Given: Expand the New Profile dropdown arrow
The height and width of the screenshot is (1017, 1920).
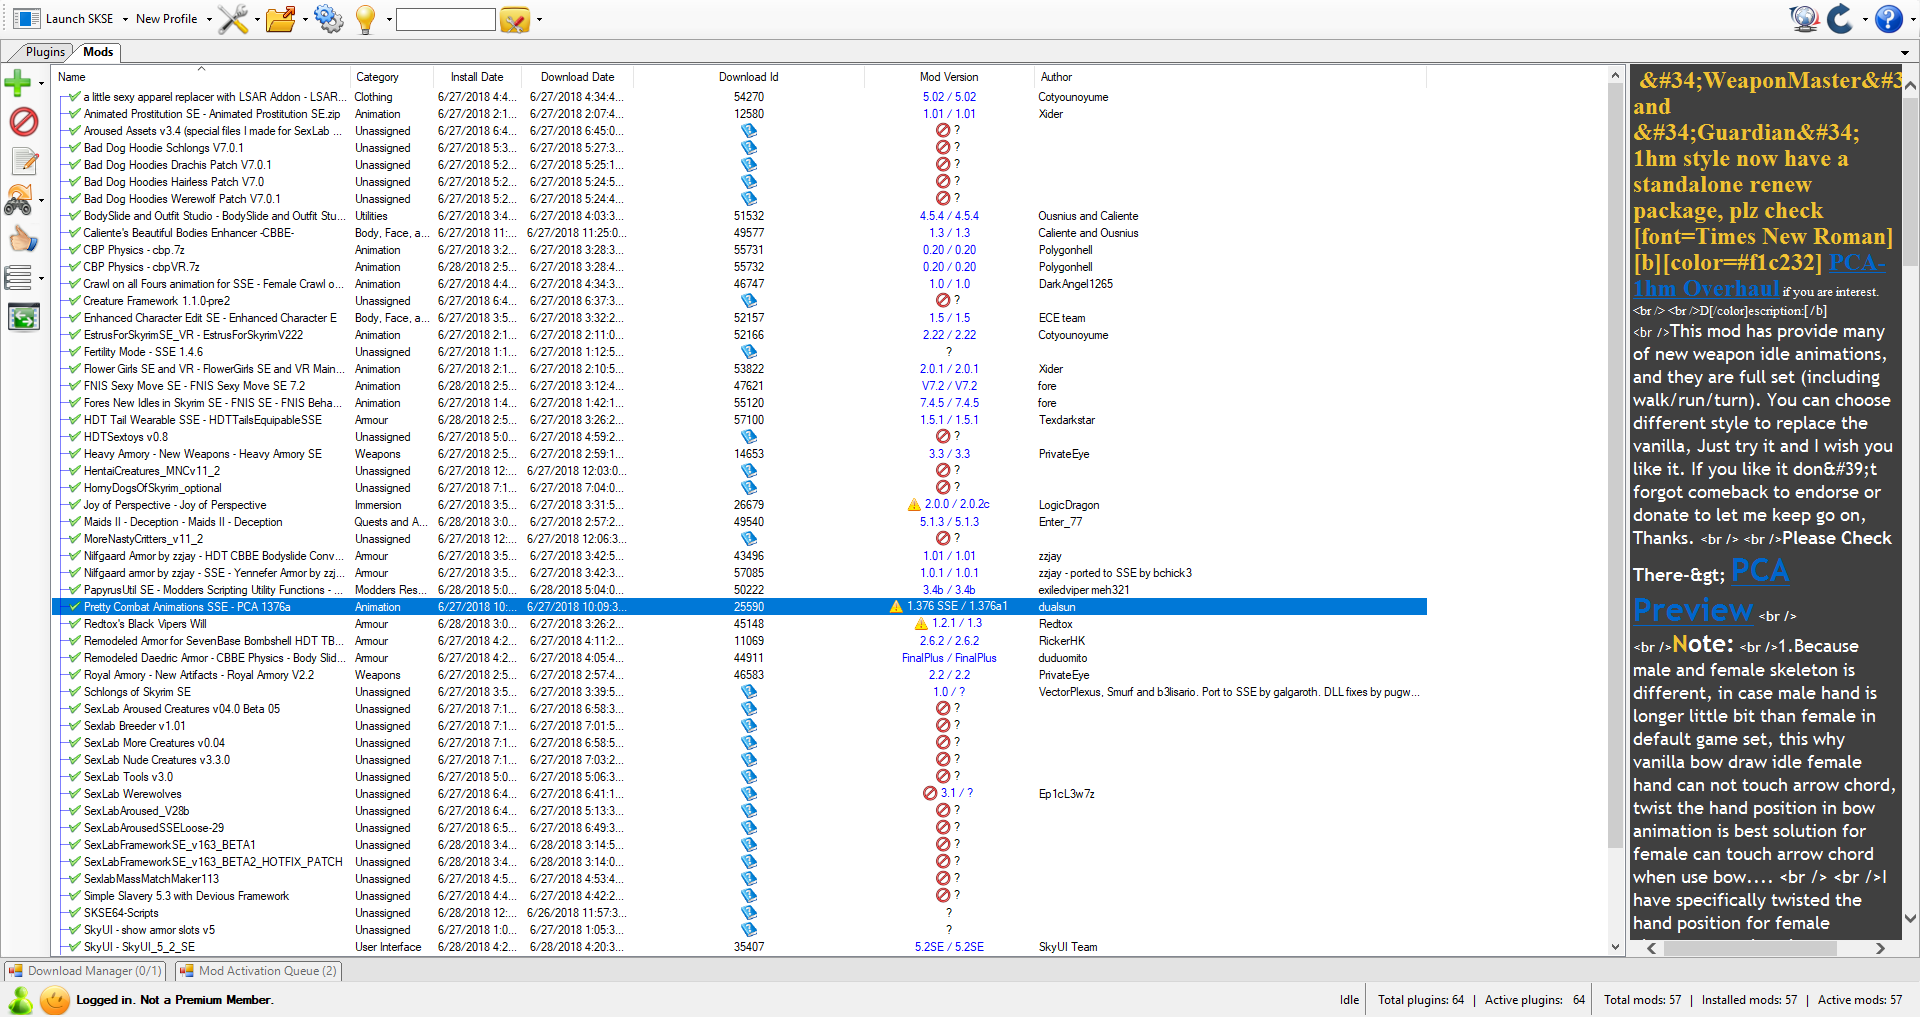Looking at the screenshot, I should point(209,19).
